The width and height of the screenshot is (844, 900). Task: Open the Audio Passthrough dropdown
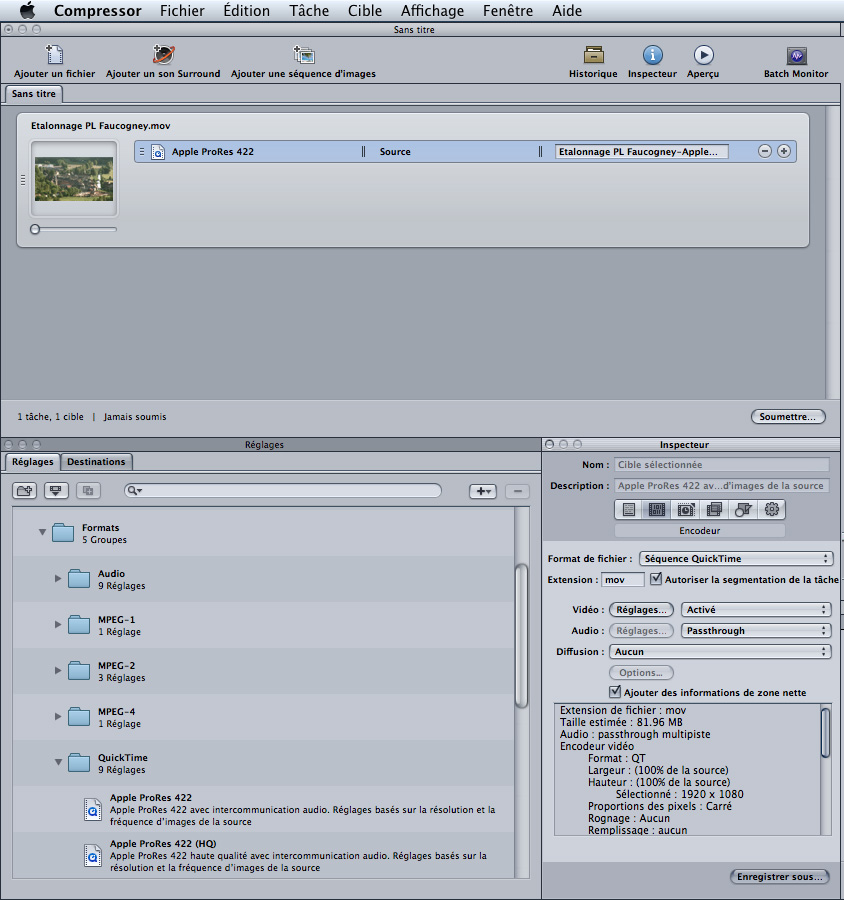756,631
